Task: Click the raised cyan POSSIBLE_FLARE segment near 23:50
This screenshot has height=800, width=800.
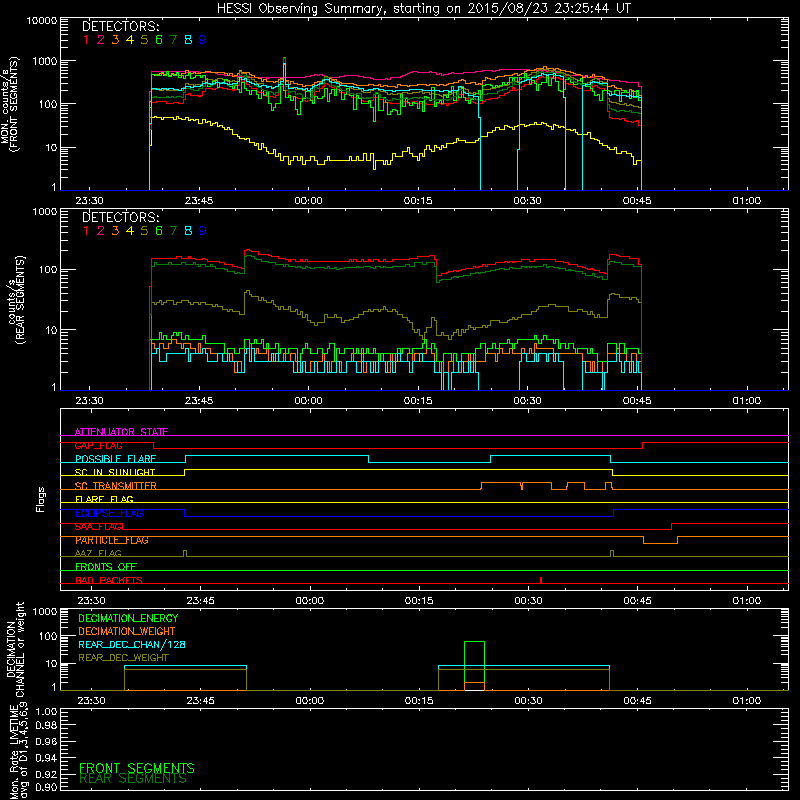Action: point(277,455)
